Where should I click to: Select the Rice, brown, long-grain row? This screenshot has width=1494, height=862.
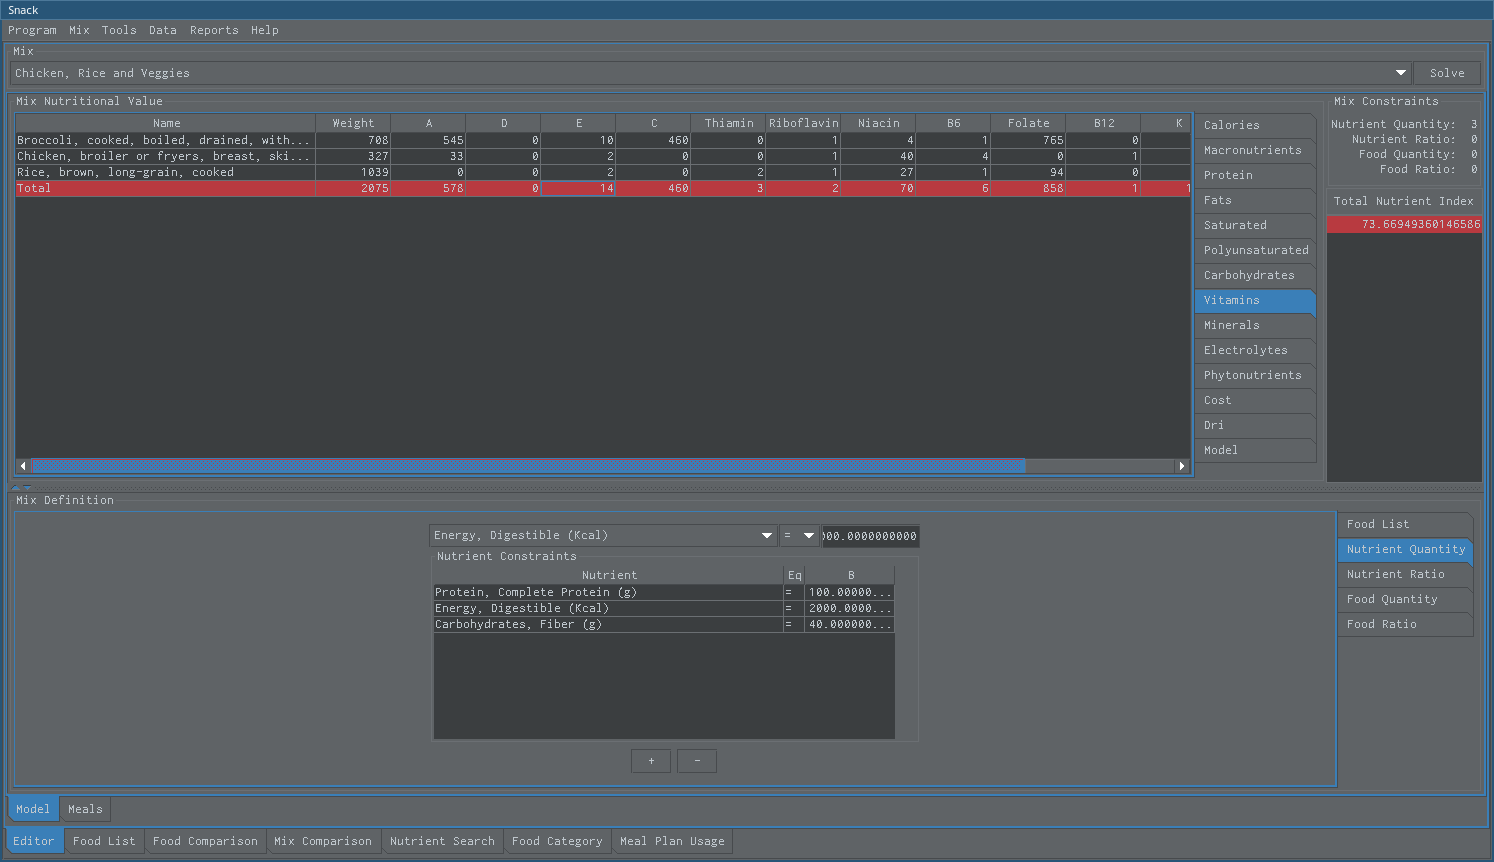click(x=603, y=172)
